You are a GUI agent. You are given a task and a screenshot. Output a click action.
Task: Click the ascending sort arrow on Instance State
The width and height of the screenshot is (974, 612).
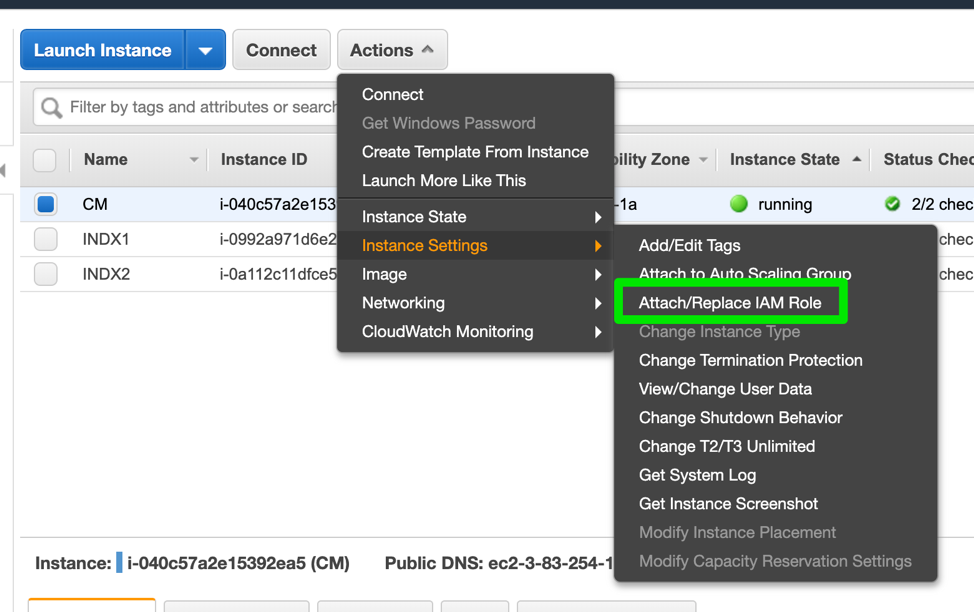pyautogui.click(x=854, y=159)
